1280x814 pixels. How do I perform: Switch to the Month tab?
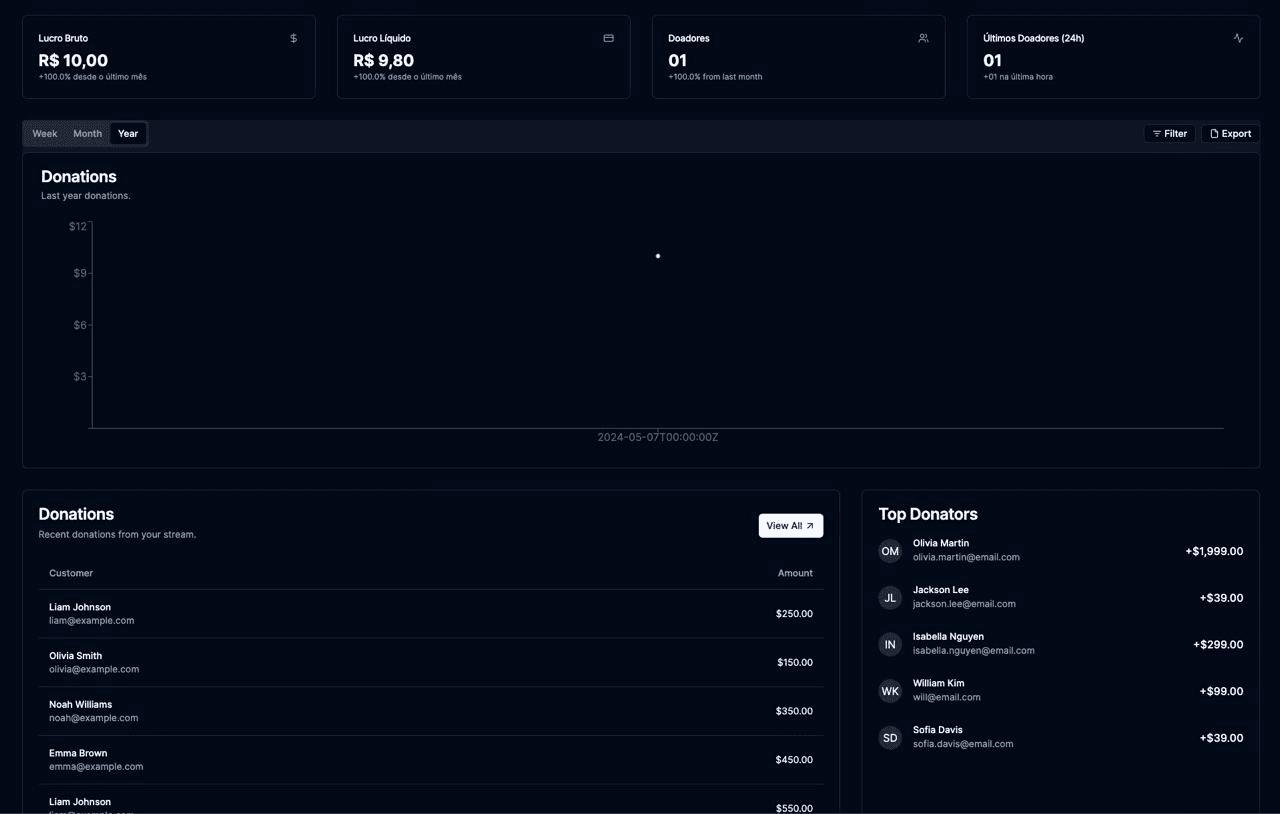click(87, 133)
